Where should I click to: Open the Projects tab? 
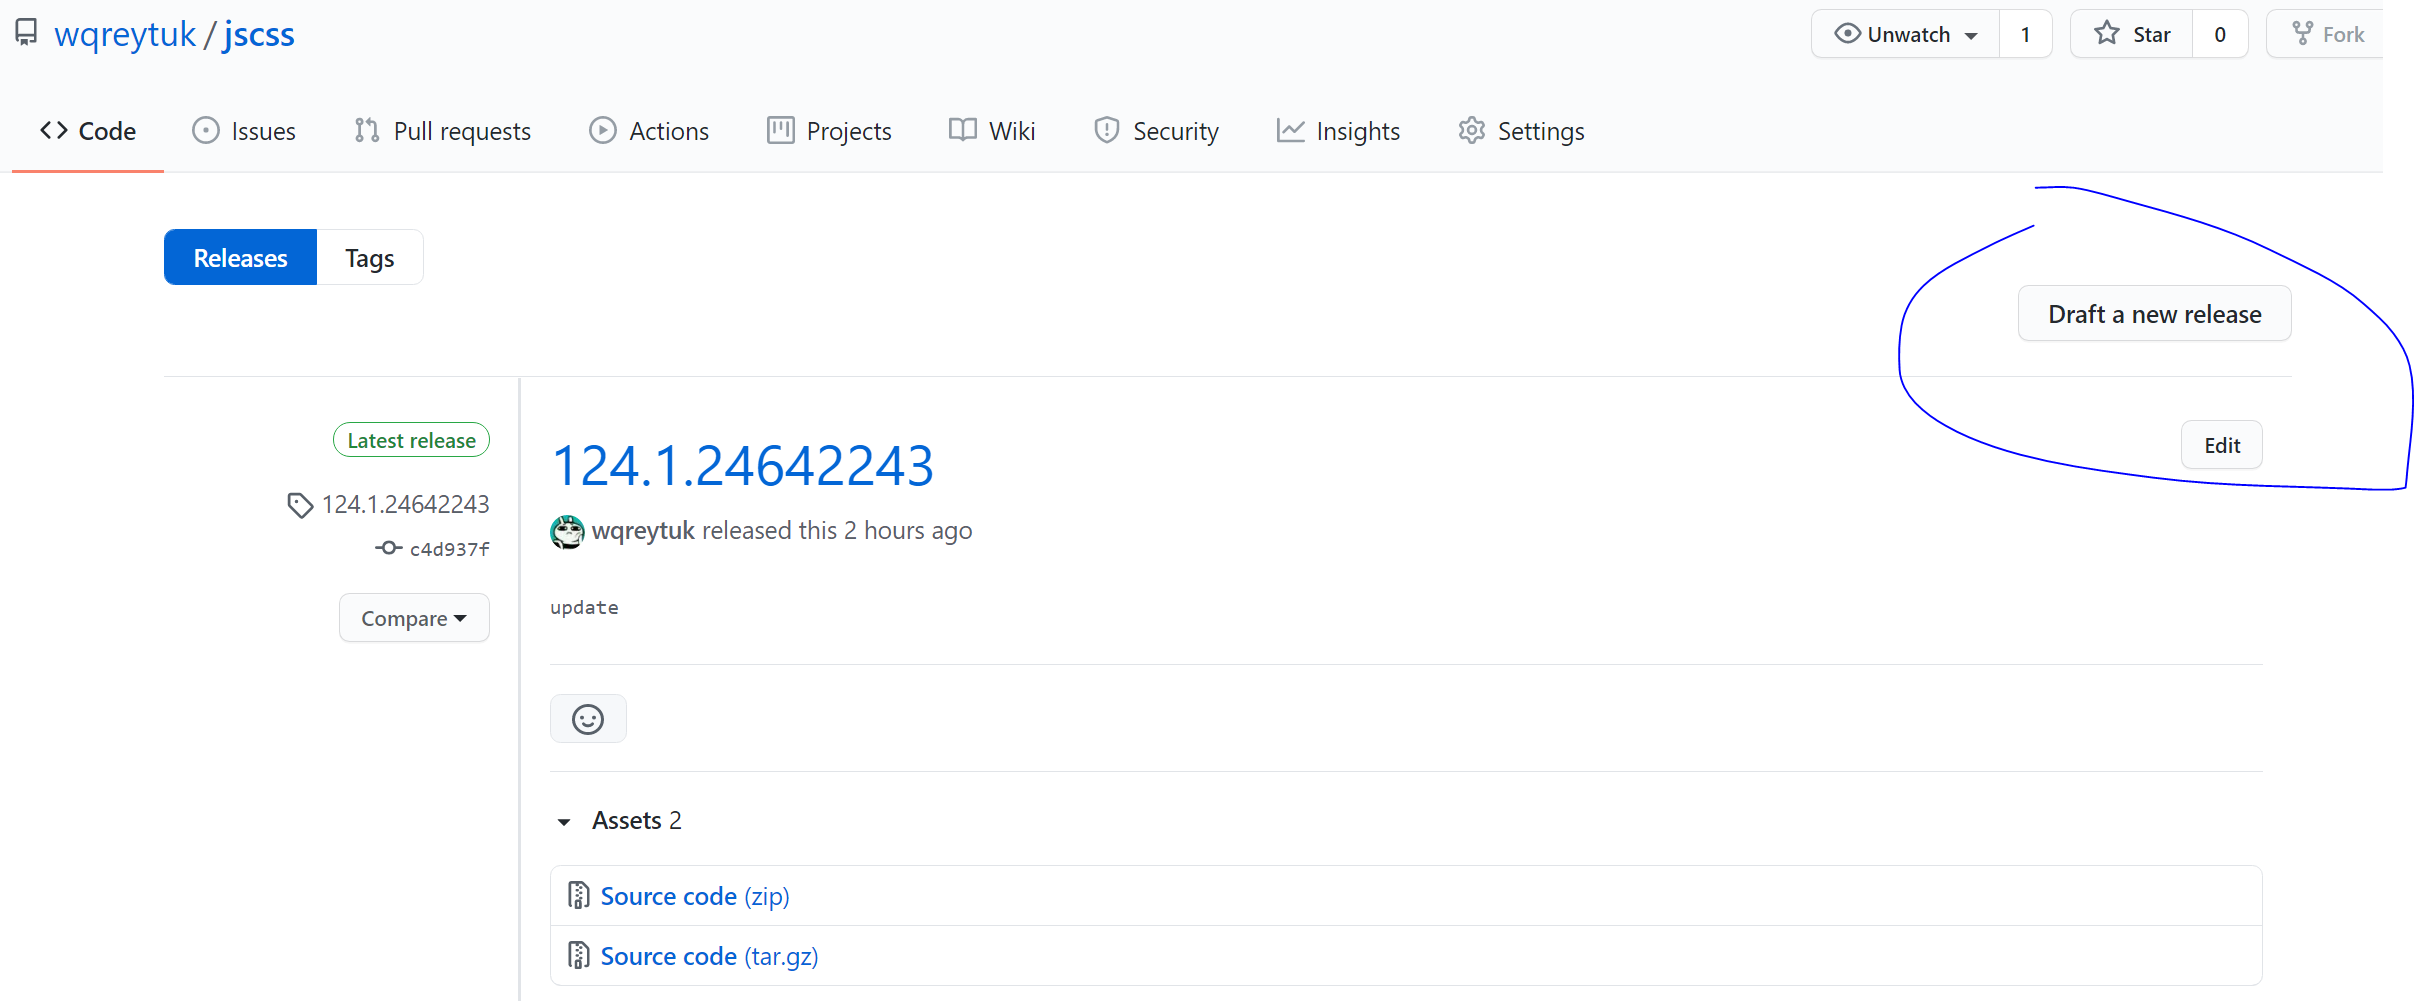829,131
